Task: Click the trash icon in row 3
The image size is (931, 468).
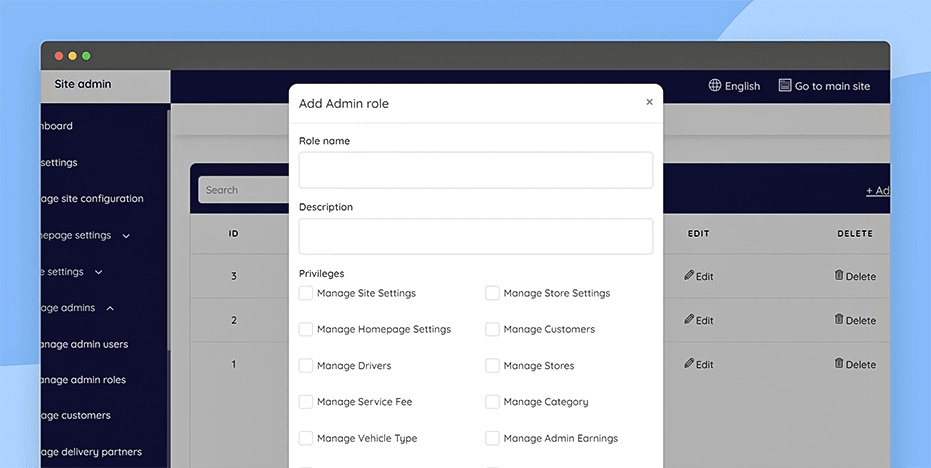Action: (839, 275)
